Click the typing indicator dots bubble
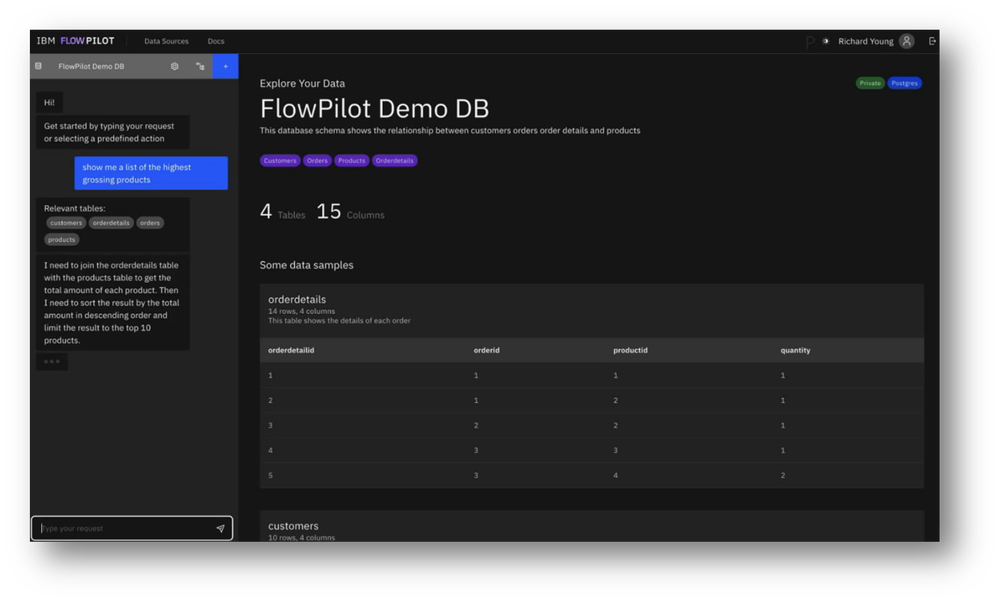This screenshot has width=1000, height=602. 52,362
